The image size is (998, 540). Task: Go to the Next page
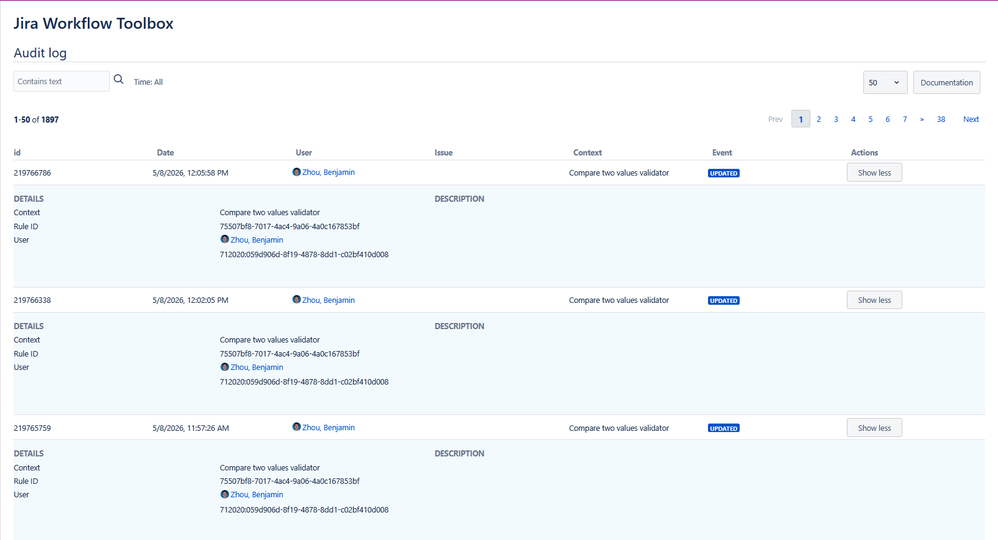click(971, 119)
